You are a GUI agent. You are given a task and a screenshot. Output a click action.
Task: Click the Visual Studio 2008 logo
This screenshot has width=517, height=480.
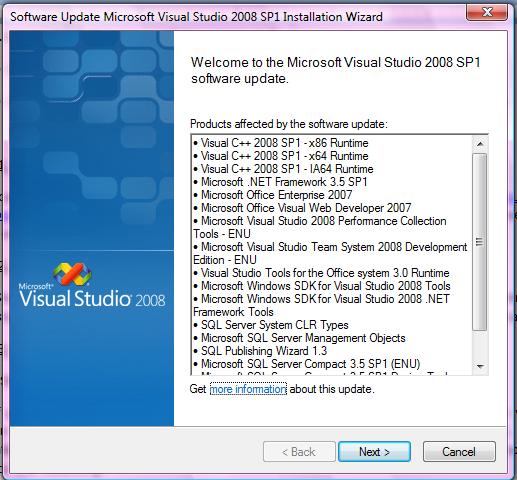point(92,285)
